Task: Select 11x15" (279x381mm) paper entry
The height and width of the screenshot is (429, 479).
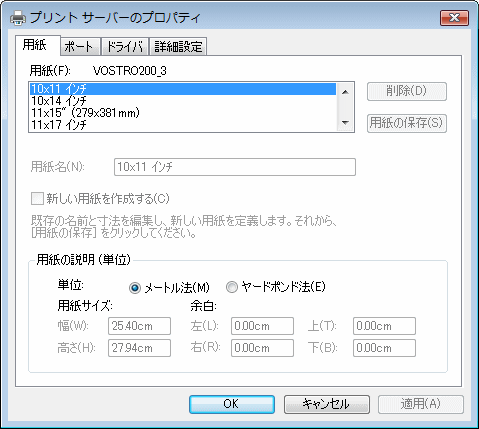Action: (183, 113)
